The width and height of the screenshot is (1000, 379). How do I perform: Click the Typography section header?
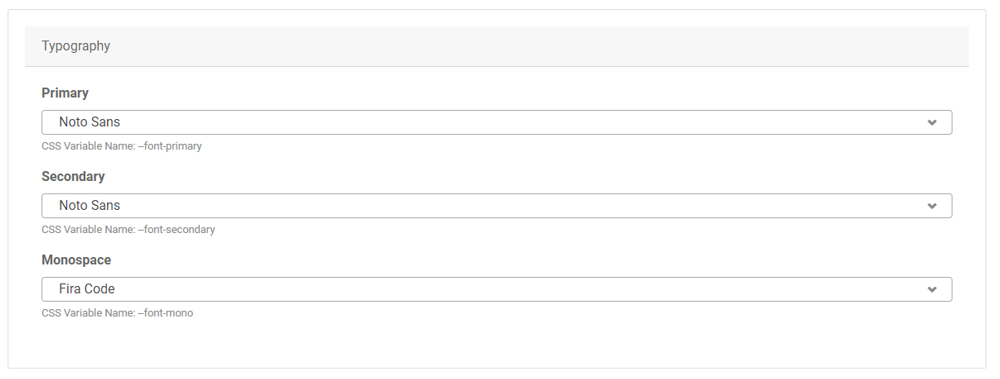click(x=76, y=46)
